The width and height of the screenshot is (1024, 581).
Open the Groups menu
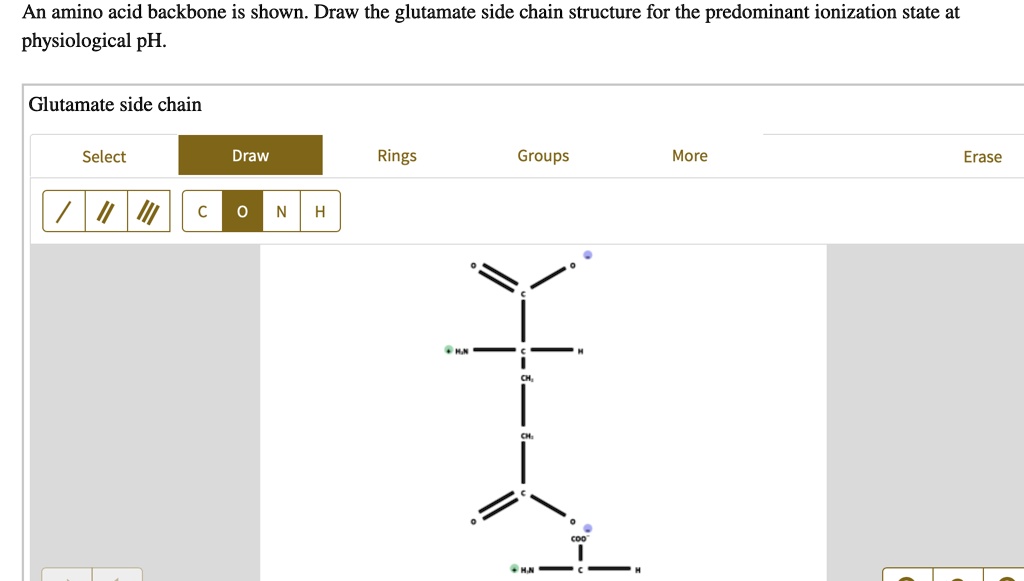click(x=543, y=155)
